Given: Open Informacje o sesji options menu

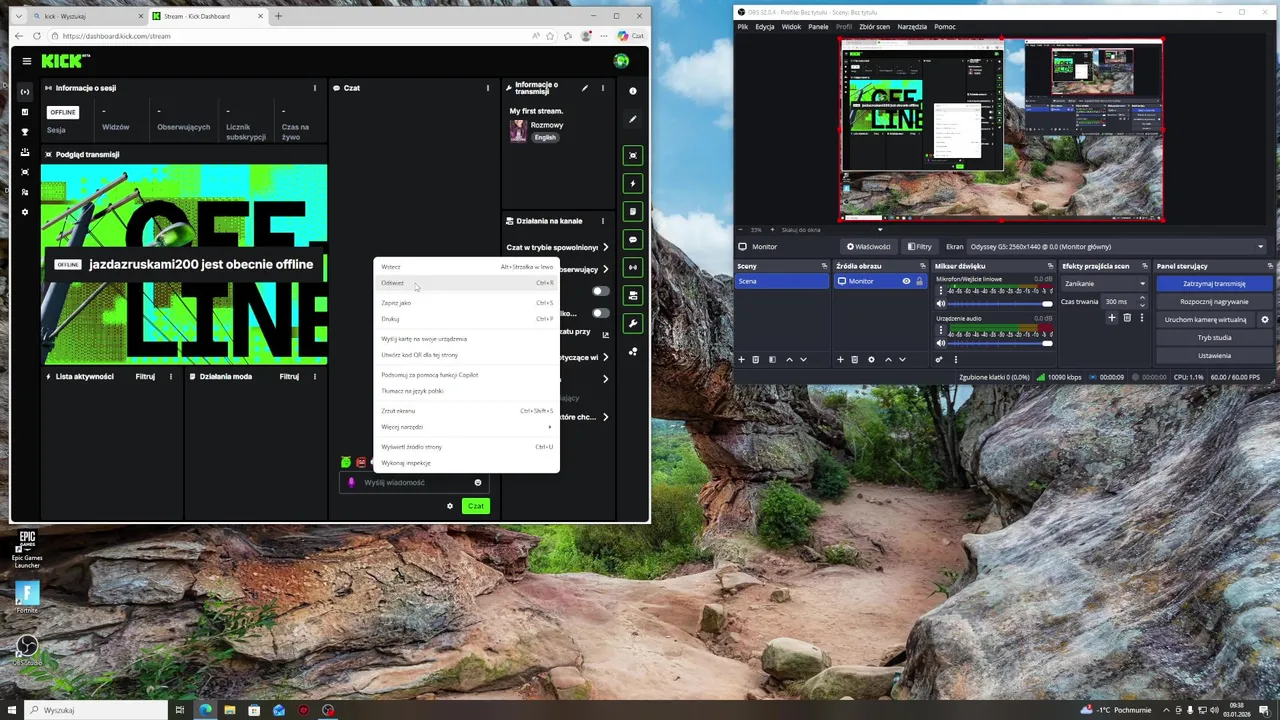Looking at the screenshot, I should (315, 88).
